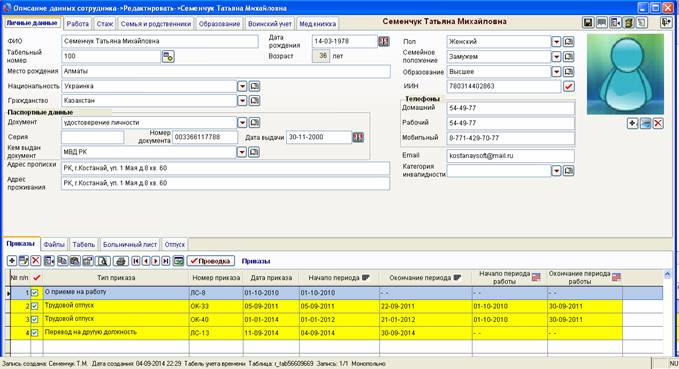This screenshot has height=369, width=679.
Task: Open the Отпуск tab
Action: coord(175,244)
